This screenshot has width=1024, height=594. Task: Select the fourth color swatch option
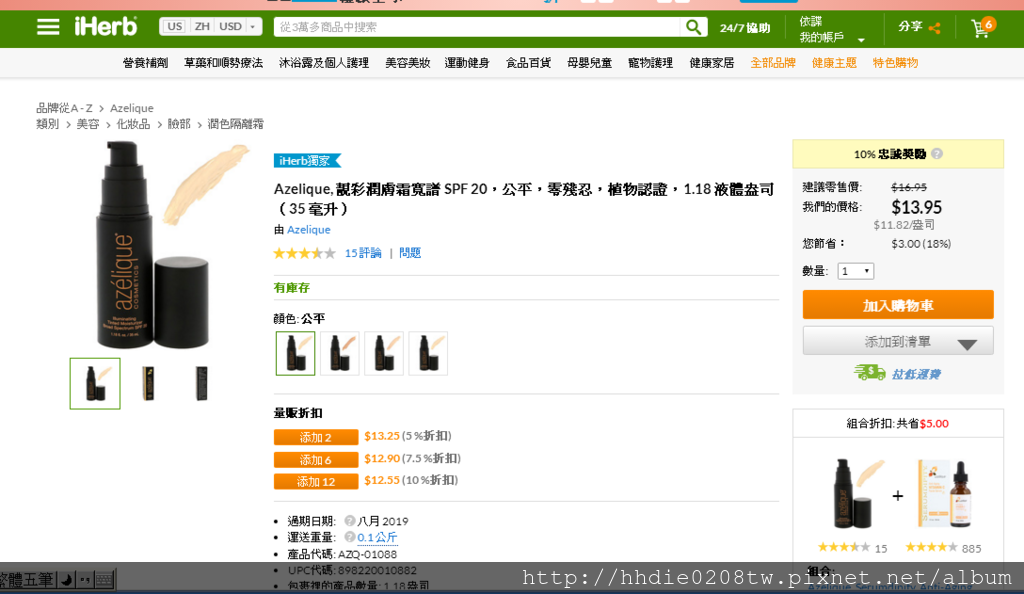tap(428, 353)
